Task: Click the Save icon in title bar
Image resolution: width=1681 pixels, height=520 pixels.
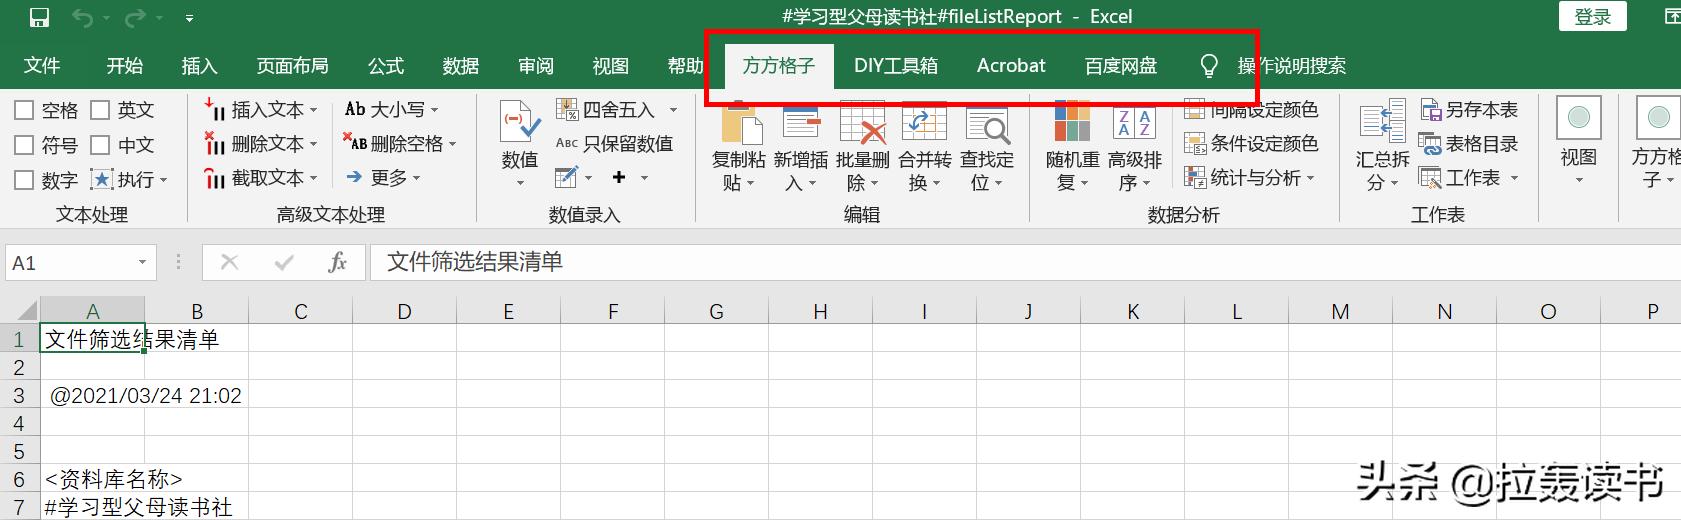Action: (x=39, y=18)
